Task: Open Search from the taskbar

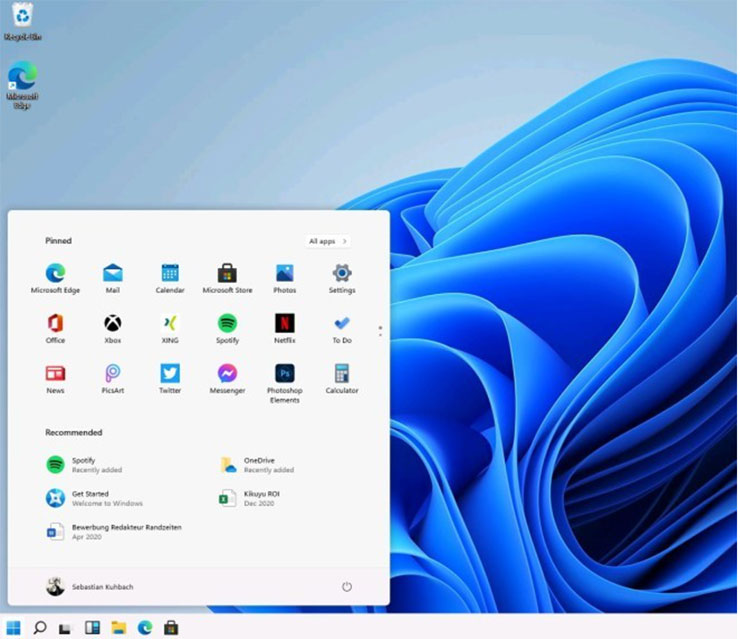Action: [40, 628]
